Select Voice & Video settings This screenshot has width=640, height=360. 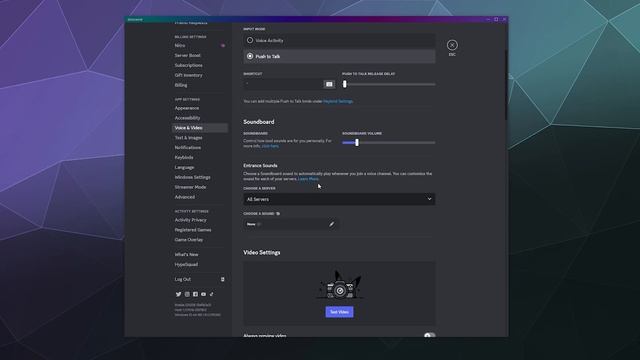click(200, 128)
